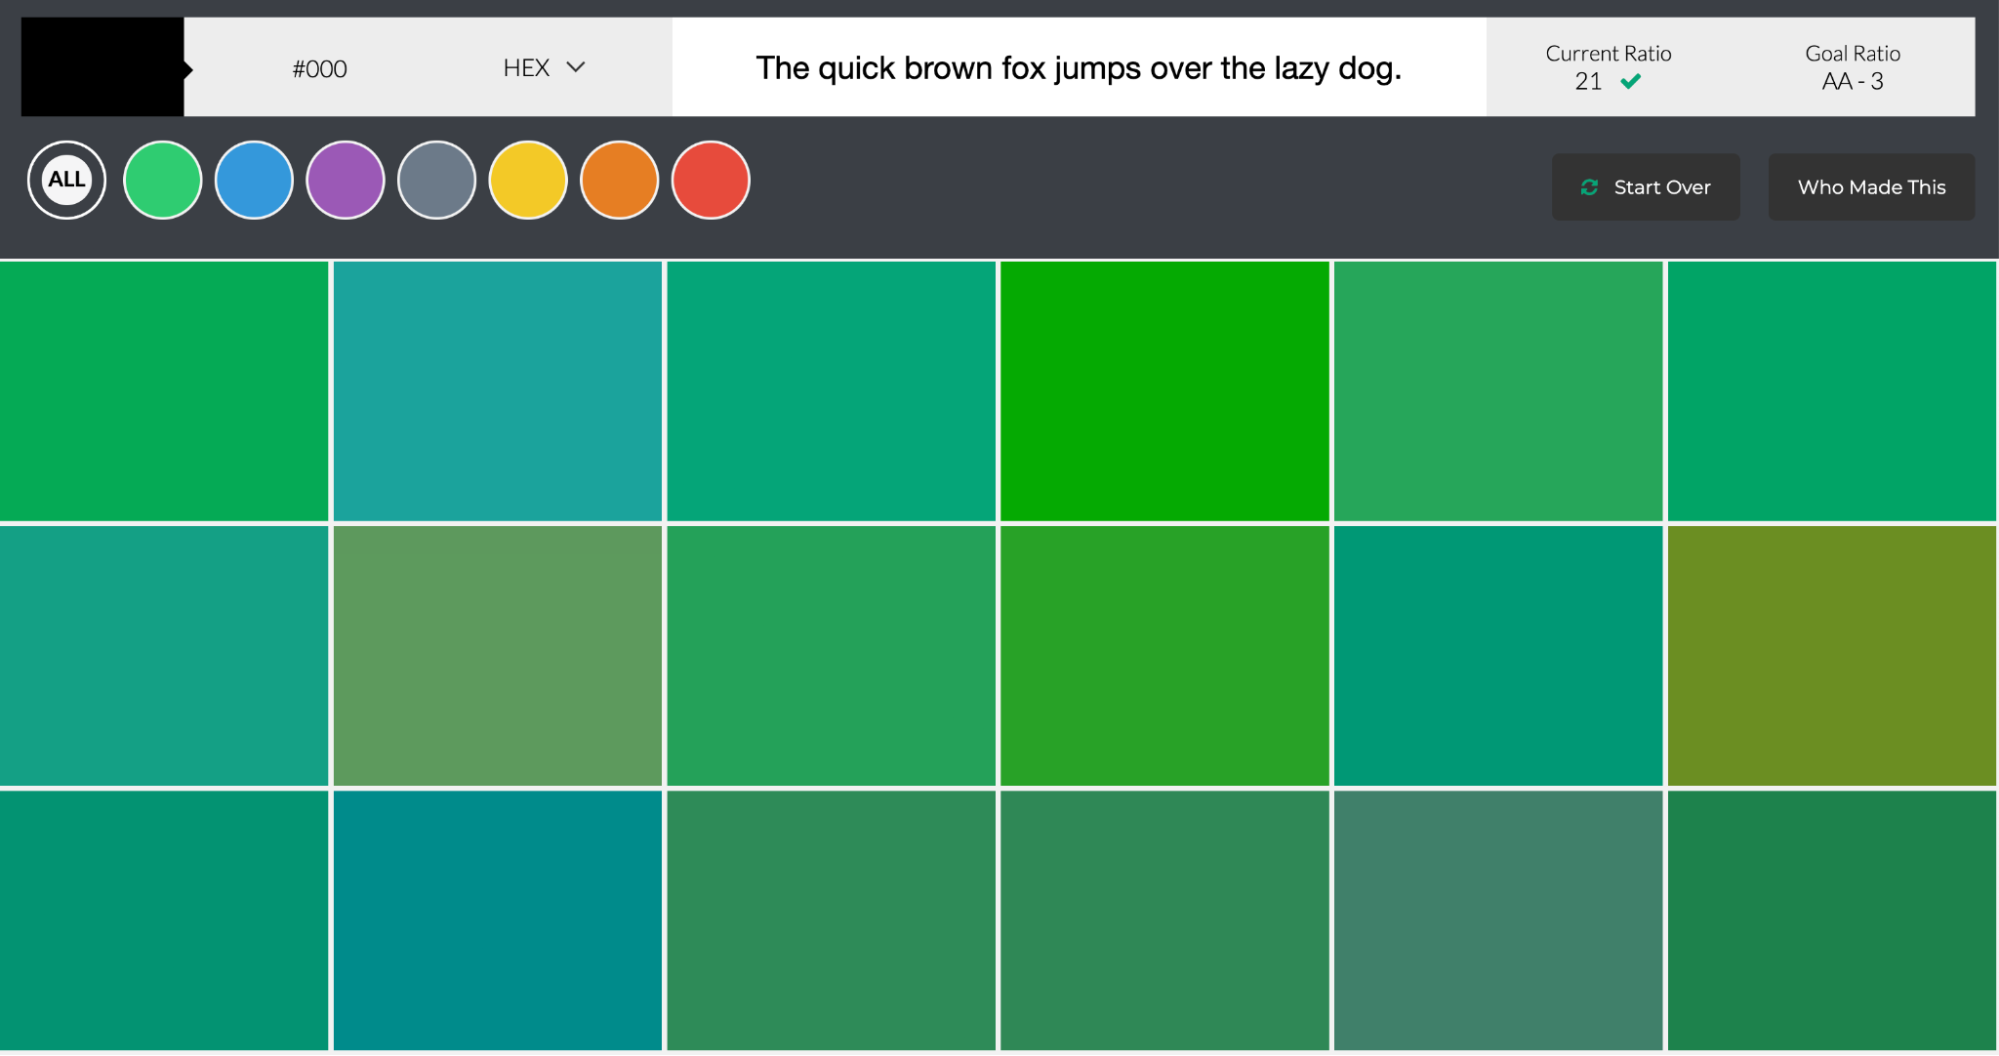This screenshot has height=1056, width=1999.
Task: Filter palette by purple color circle
Action: coord(345,180)
